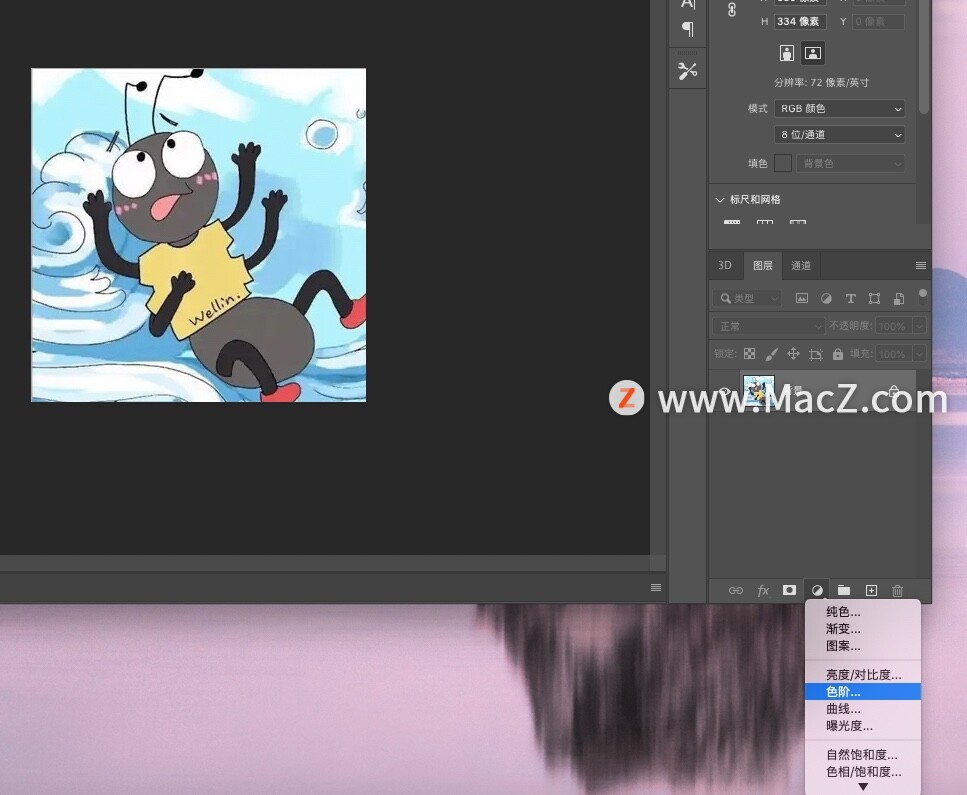Screen dimensions: 967x795
Task: Lock layer position move icon
Action: (794, 353)
